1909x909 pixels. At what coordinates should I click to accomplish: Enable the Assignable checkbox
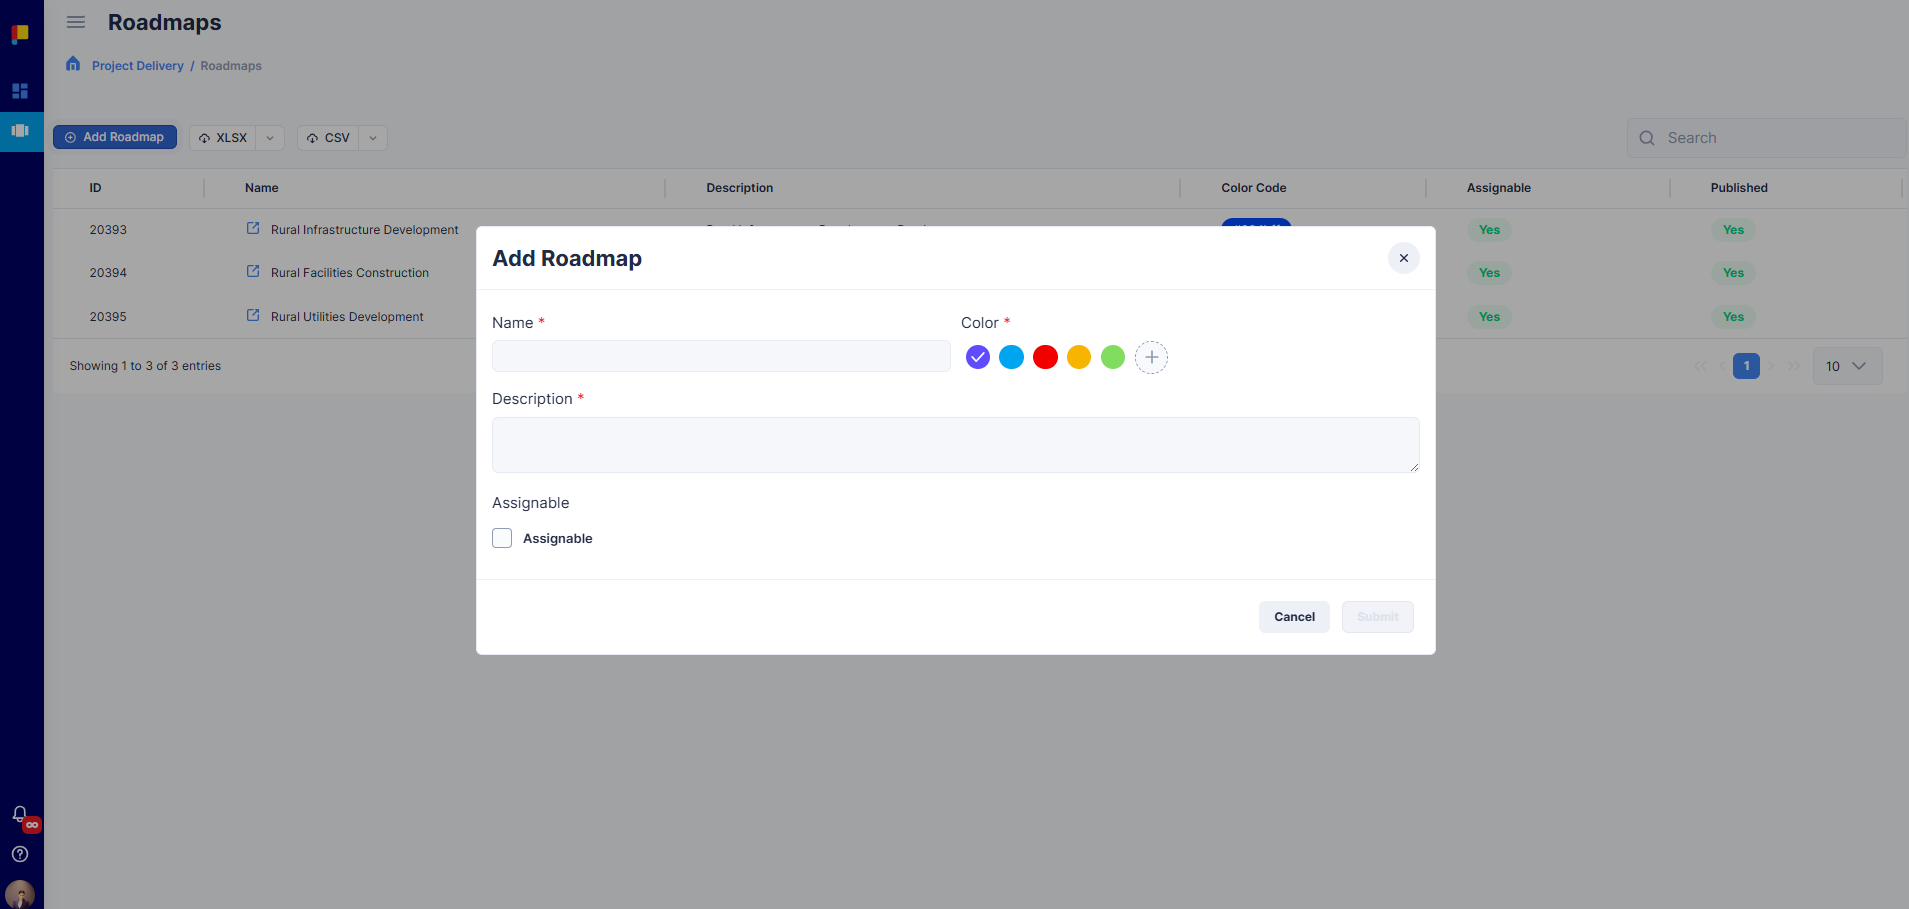502,538
